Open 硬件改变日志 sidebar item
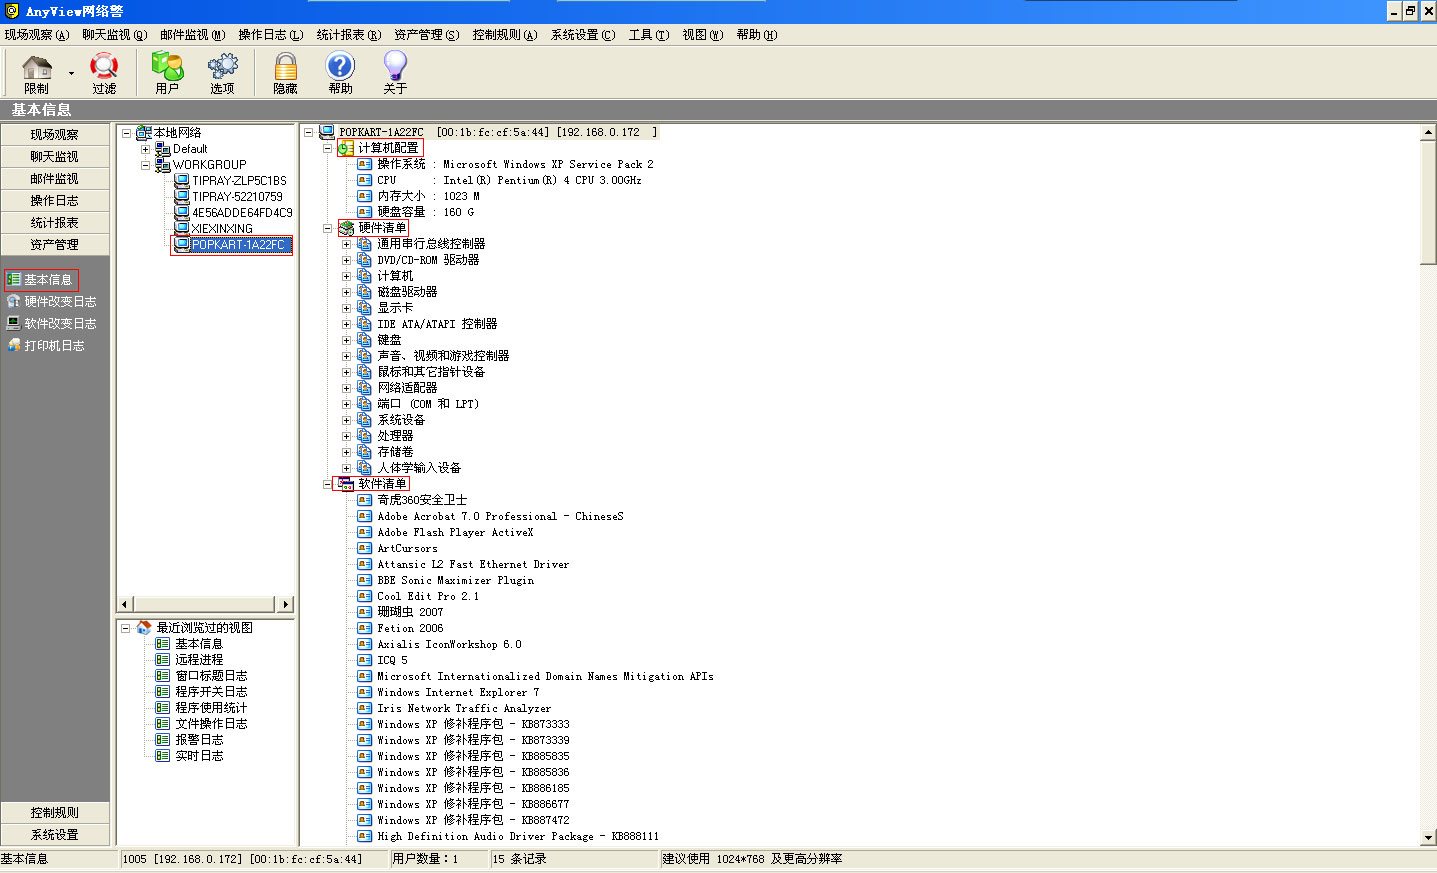The image size is (1437, 873). tap(52, 301)
